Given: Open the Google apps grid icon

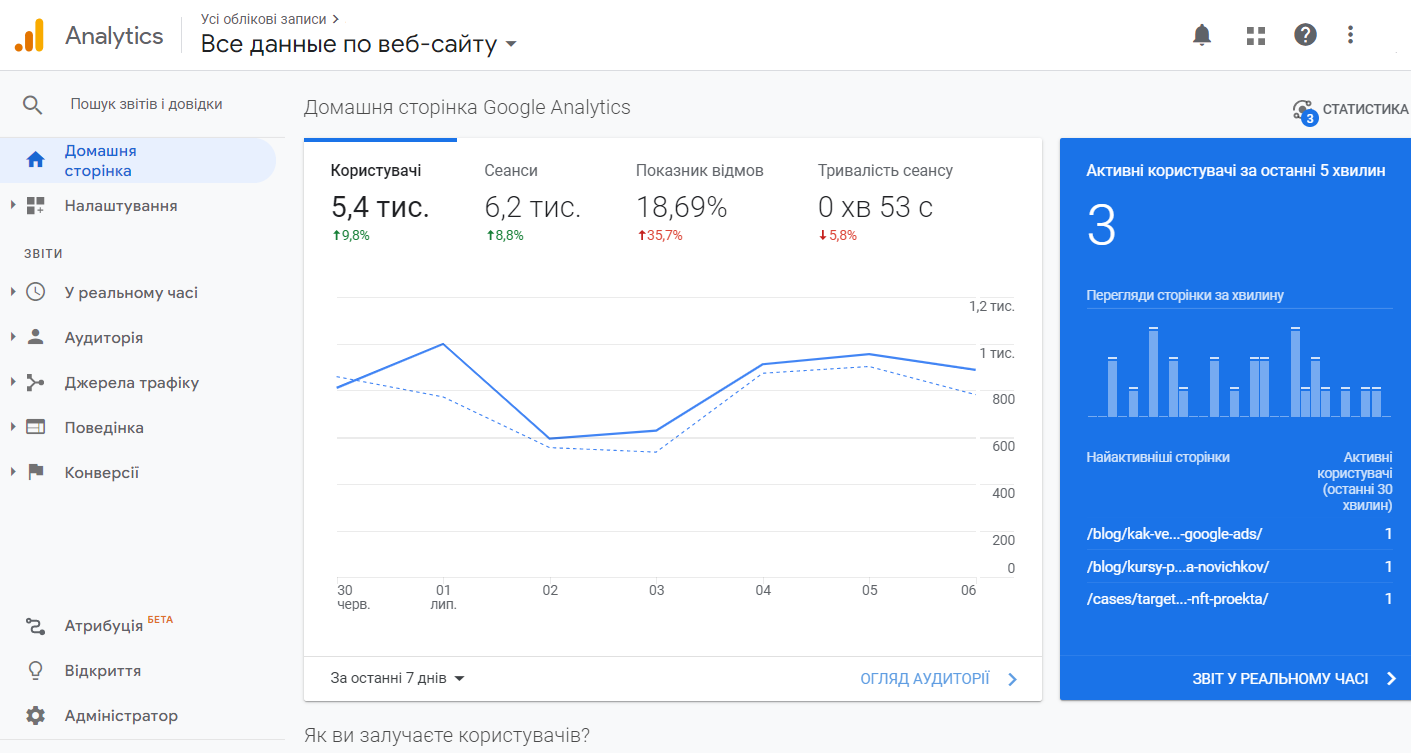Looking at the screenshot, I should pyautogui.click(x=1255, y=34).
